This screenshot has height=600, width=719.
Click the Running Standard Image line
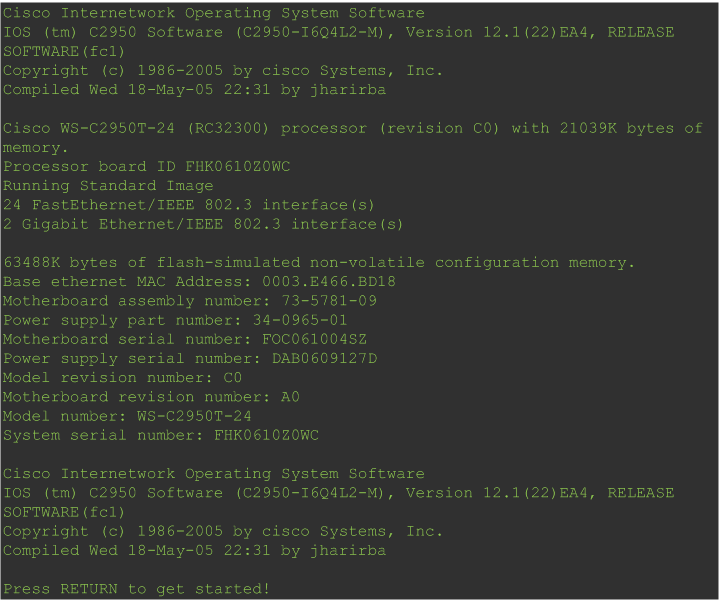[108, 185]
